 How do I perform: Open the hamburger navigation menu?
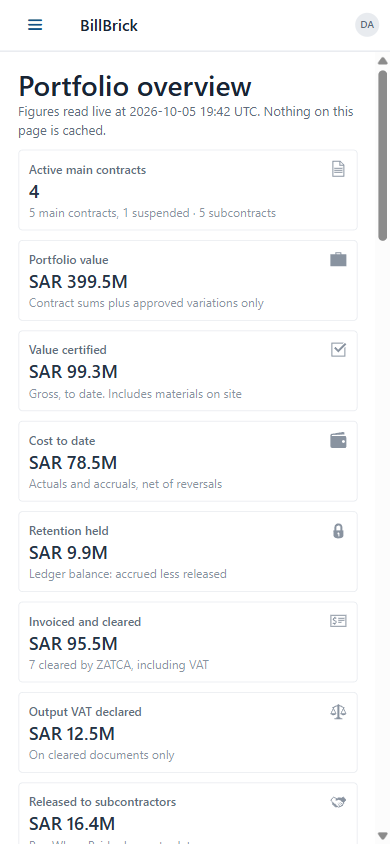(35, 25)
